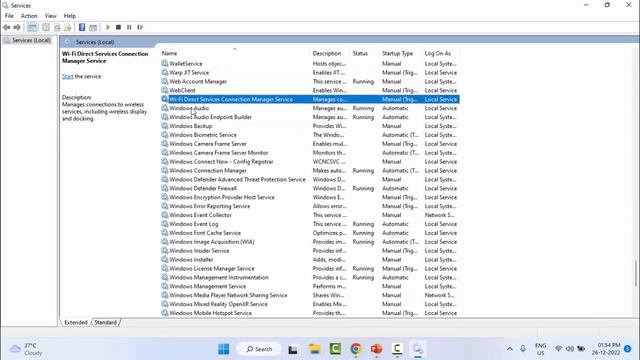Select Windows Insider Service row
This screenshot has width=640, height=360.
(x=310, y=251)
